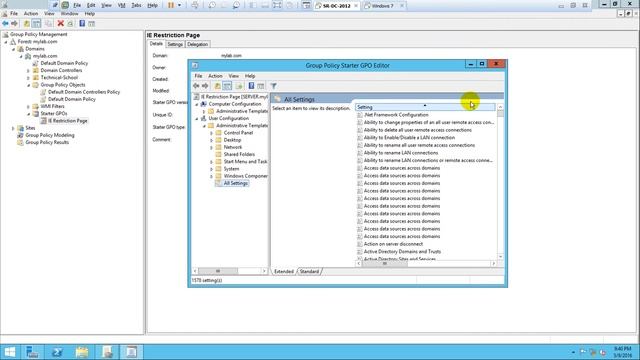640x360 pixels.
Task: Switch to the Delegation tab of IE Restriction Page
Action: [198, 44]
